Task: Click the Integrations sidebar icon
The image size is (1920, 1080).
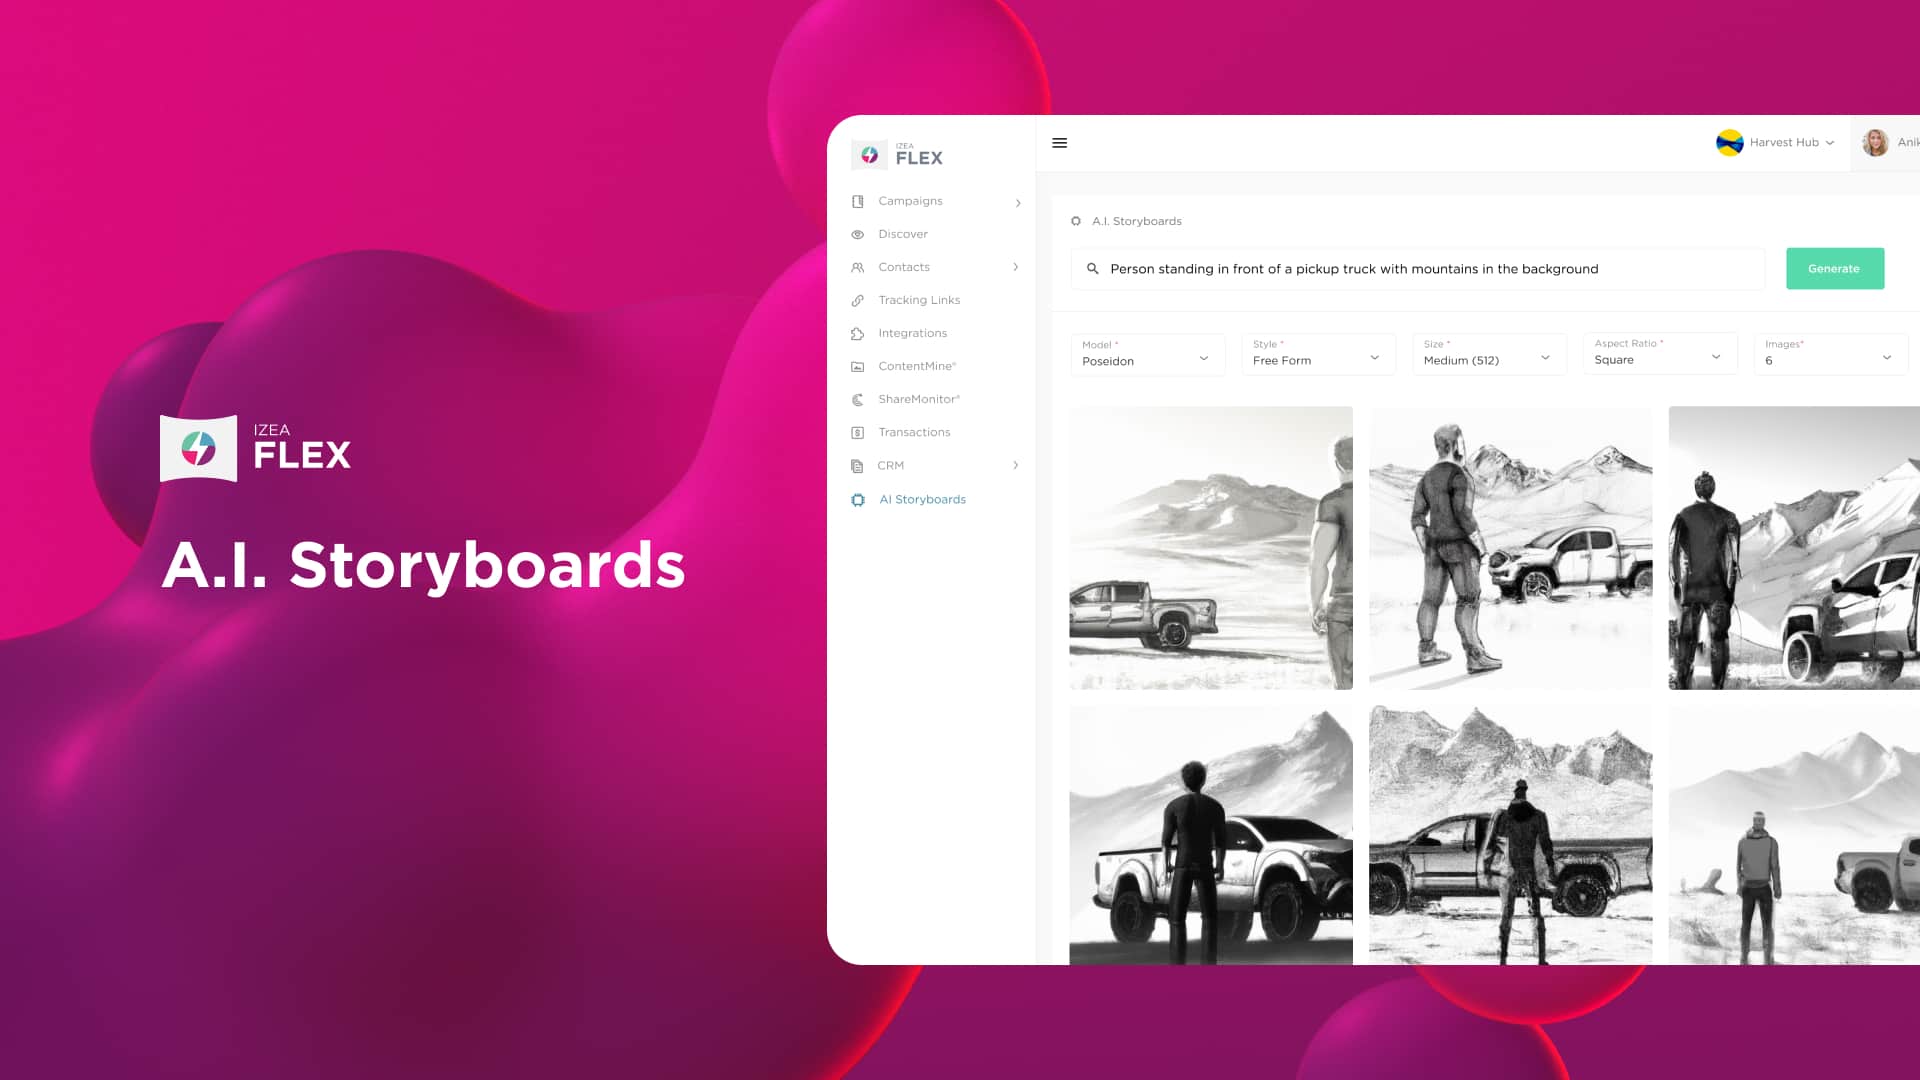Action: pyautogui.click(x=856, y=332)
